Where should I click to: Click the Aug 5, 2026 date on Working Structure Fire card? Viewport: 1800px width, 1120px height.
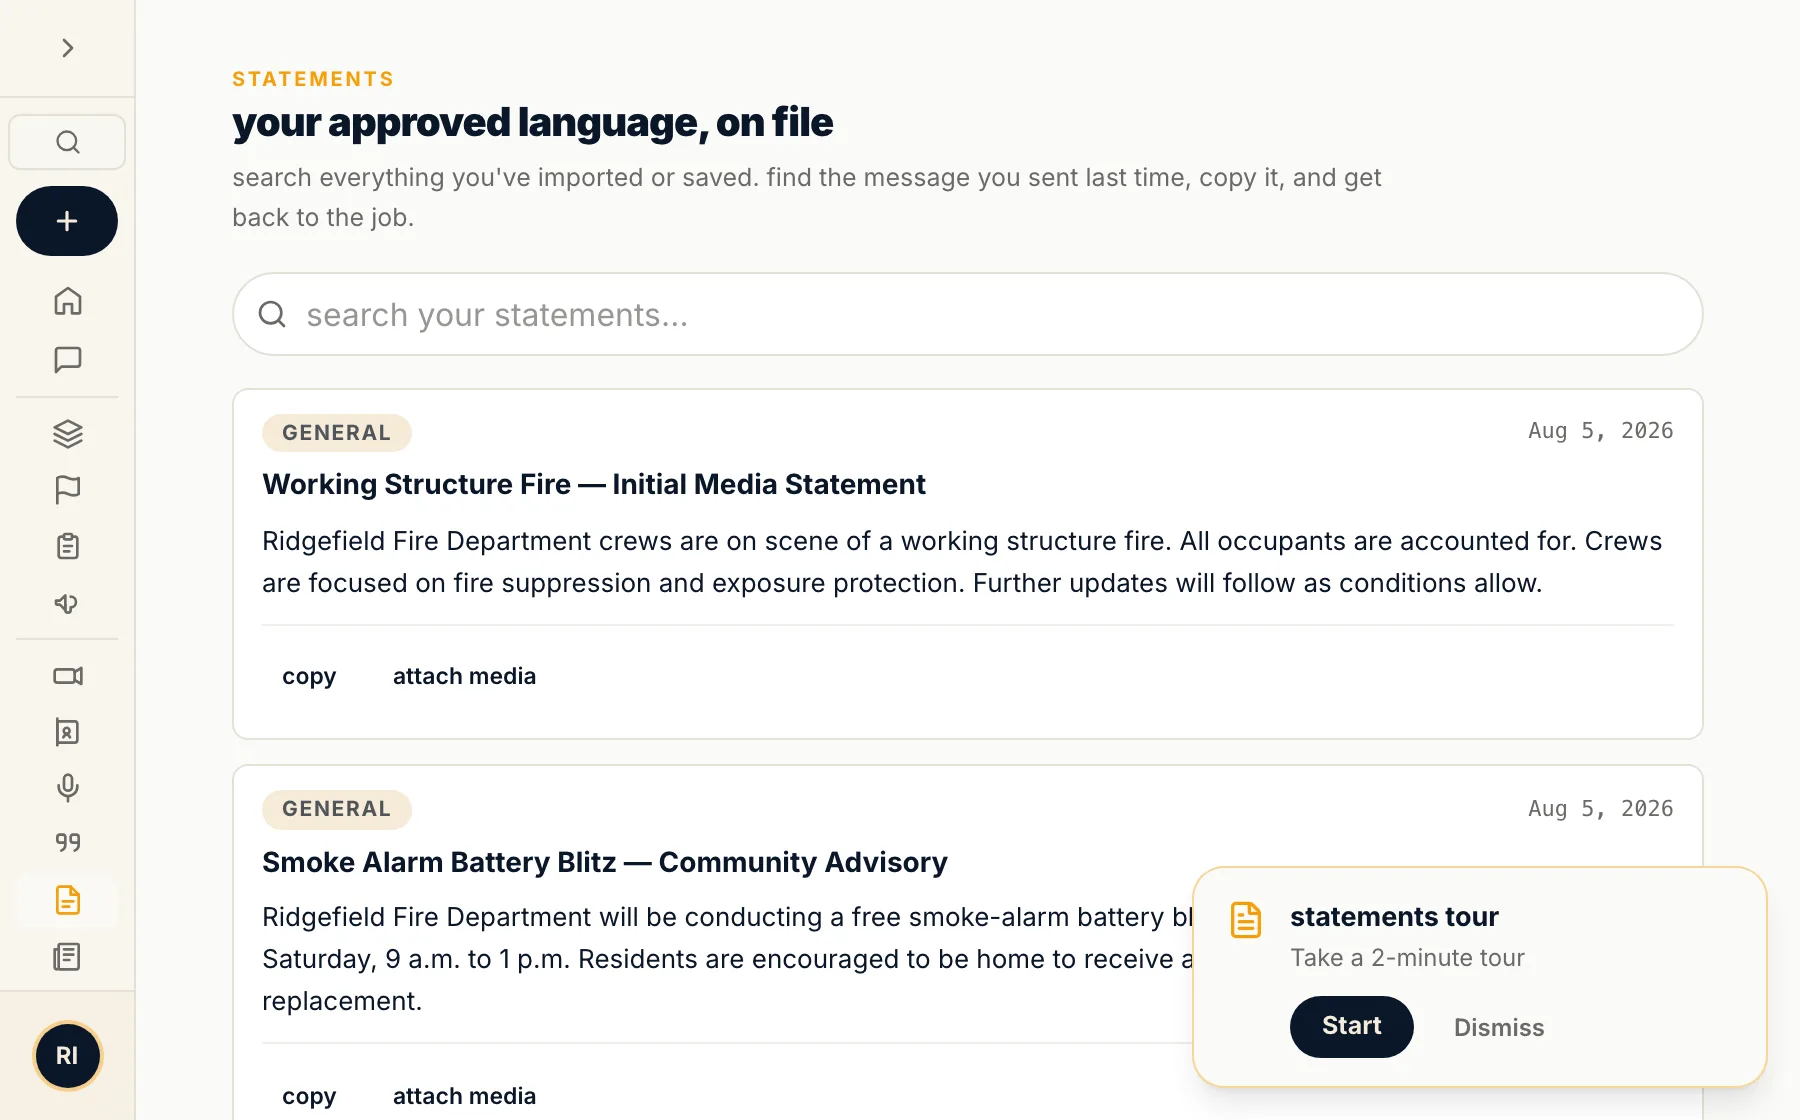pyautogui.click(x=1600, y=431)
